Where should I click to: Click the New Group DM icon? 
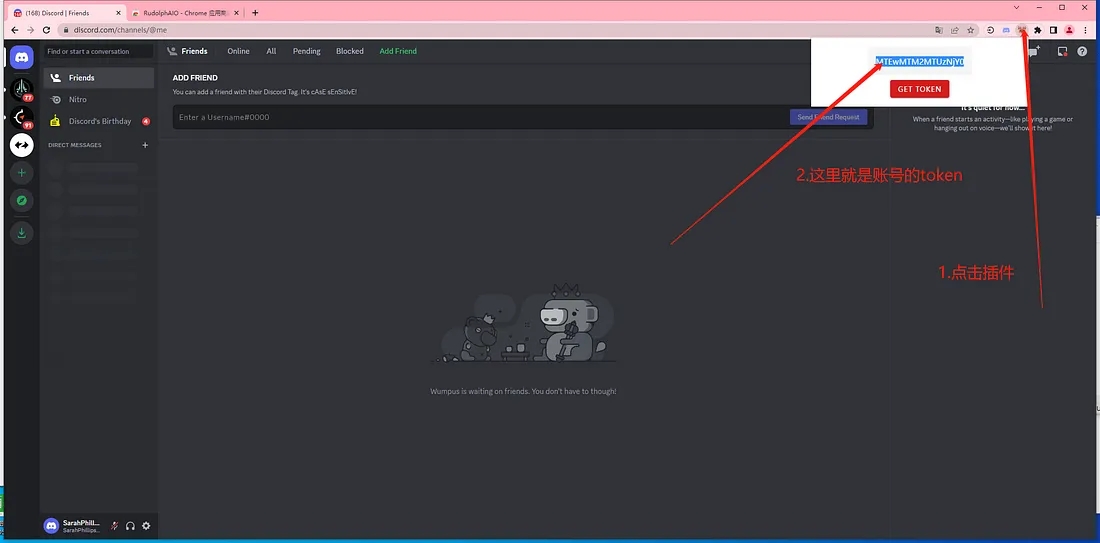tap(1036, 51)
